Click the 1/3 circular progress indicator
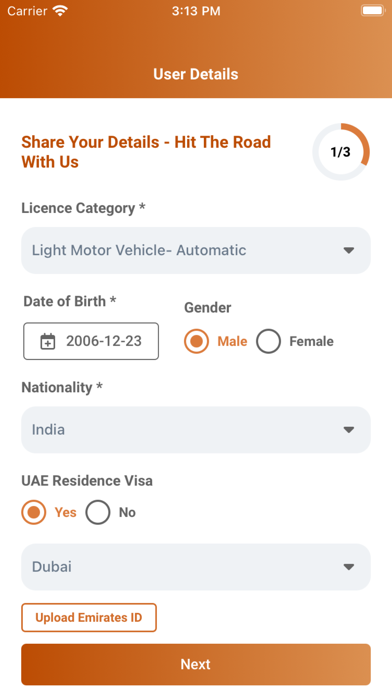Viewport: 392px width, 696px height. pos(341,152)
